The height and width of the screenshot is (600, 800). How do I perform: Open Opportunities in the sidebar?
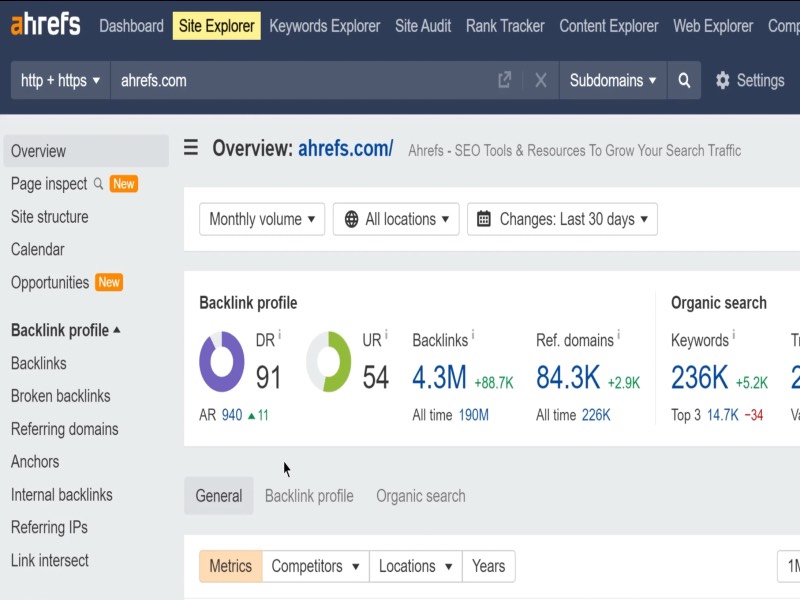click(x=50, y=282)
